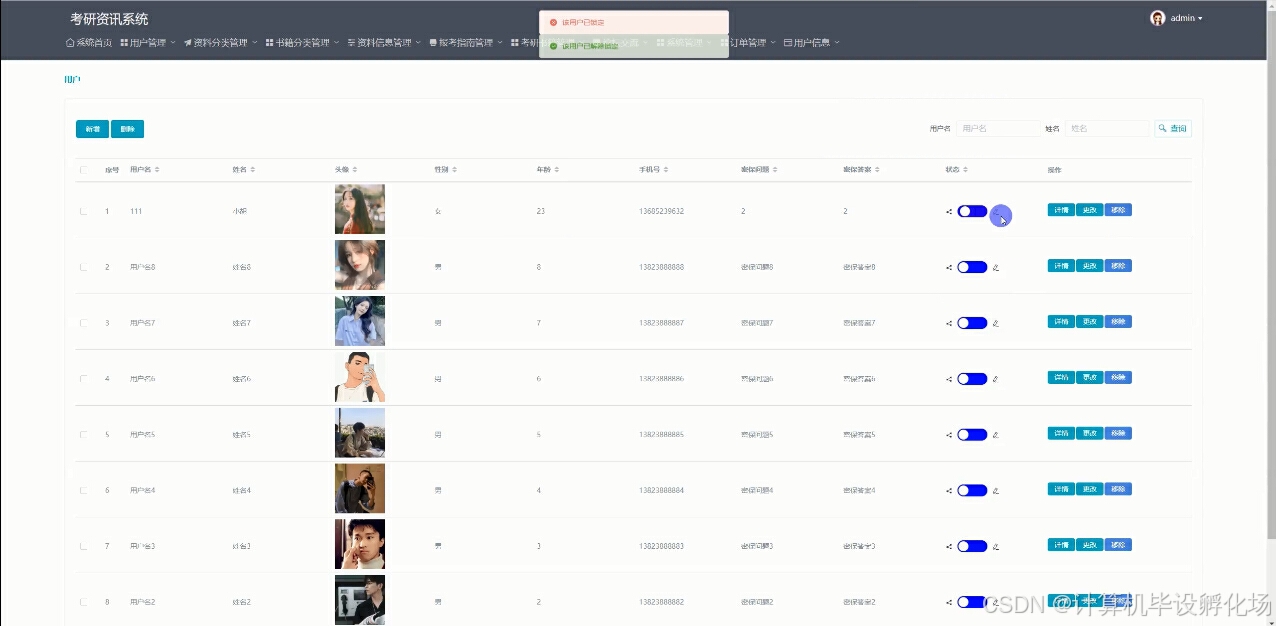
Task: Click 更改 for 用户名8 row
Action: click(x=1090, y=266)
